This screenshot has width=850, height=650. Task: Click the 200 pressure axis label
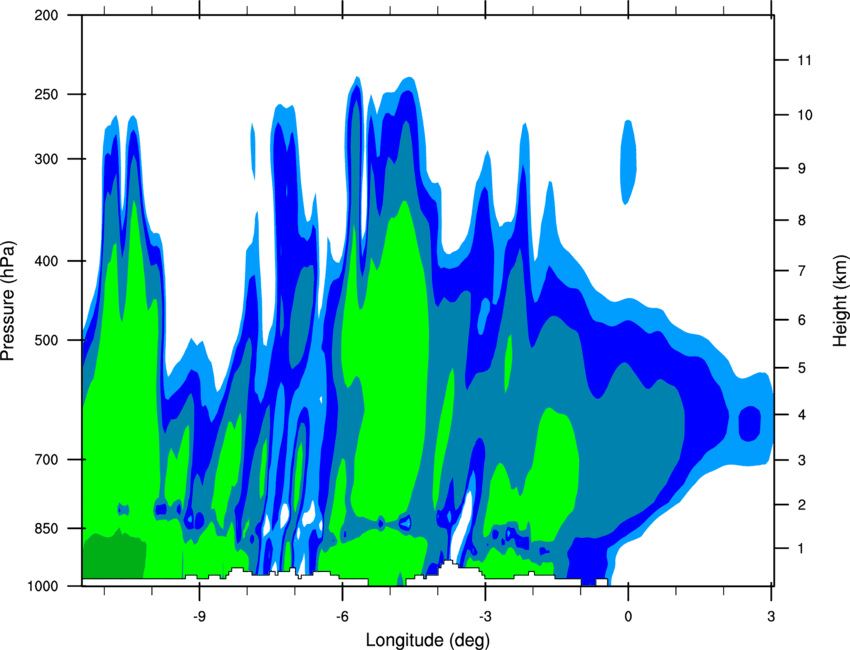point(46,15)
